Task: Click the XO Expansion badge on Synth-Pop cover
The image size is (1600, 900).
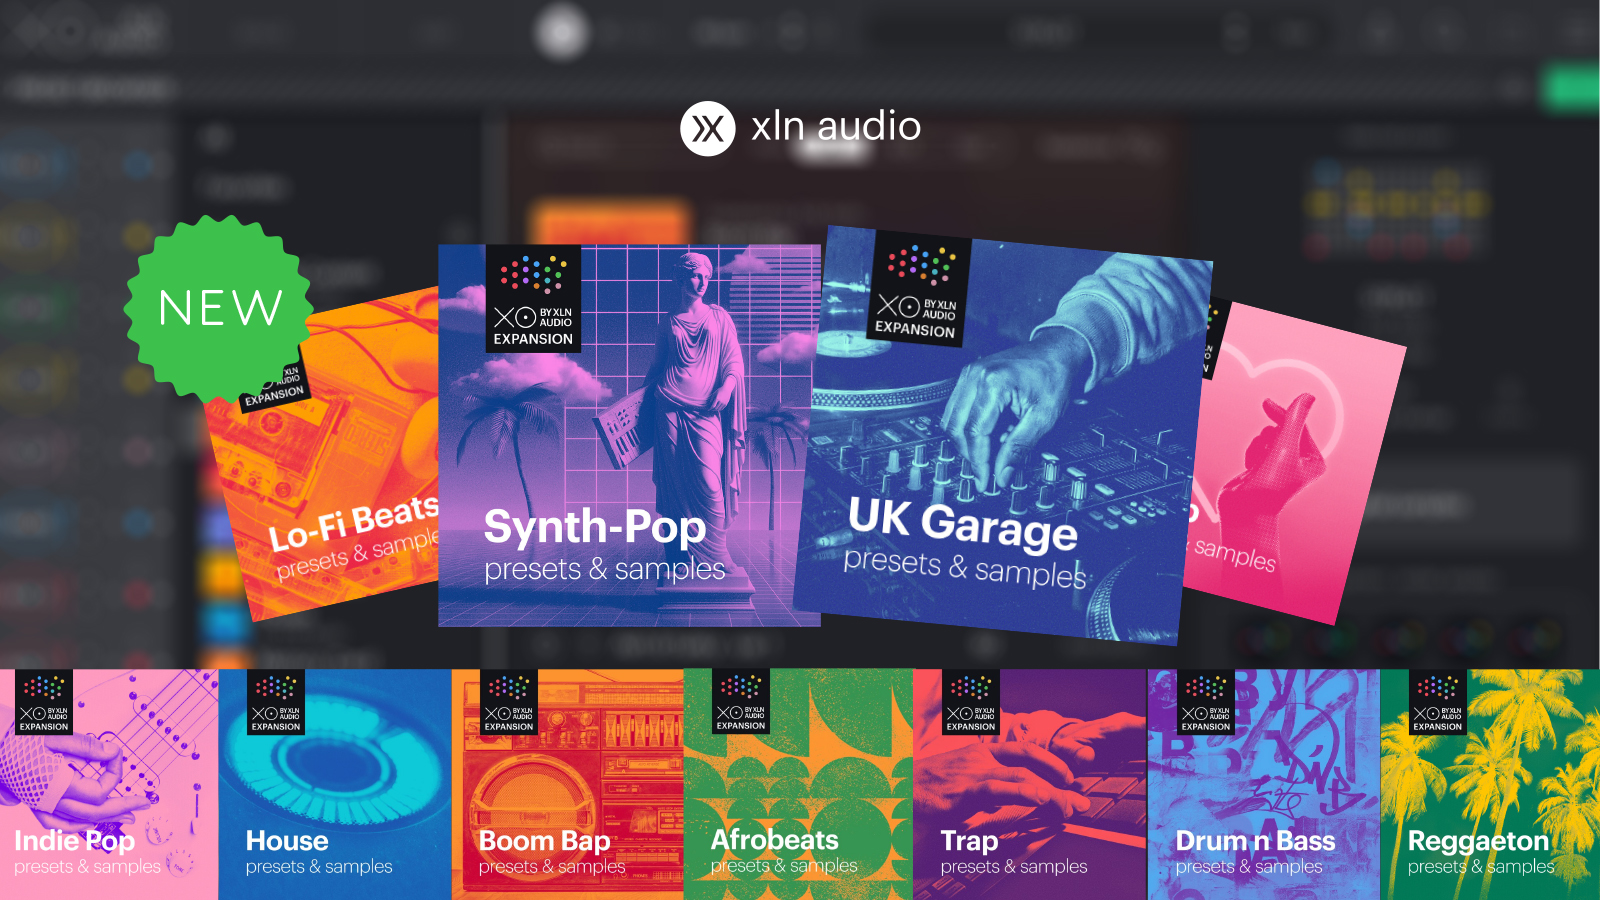Action: (533, 299)
